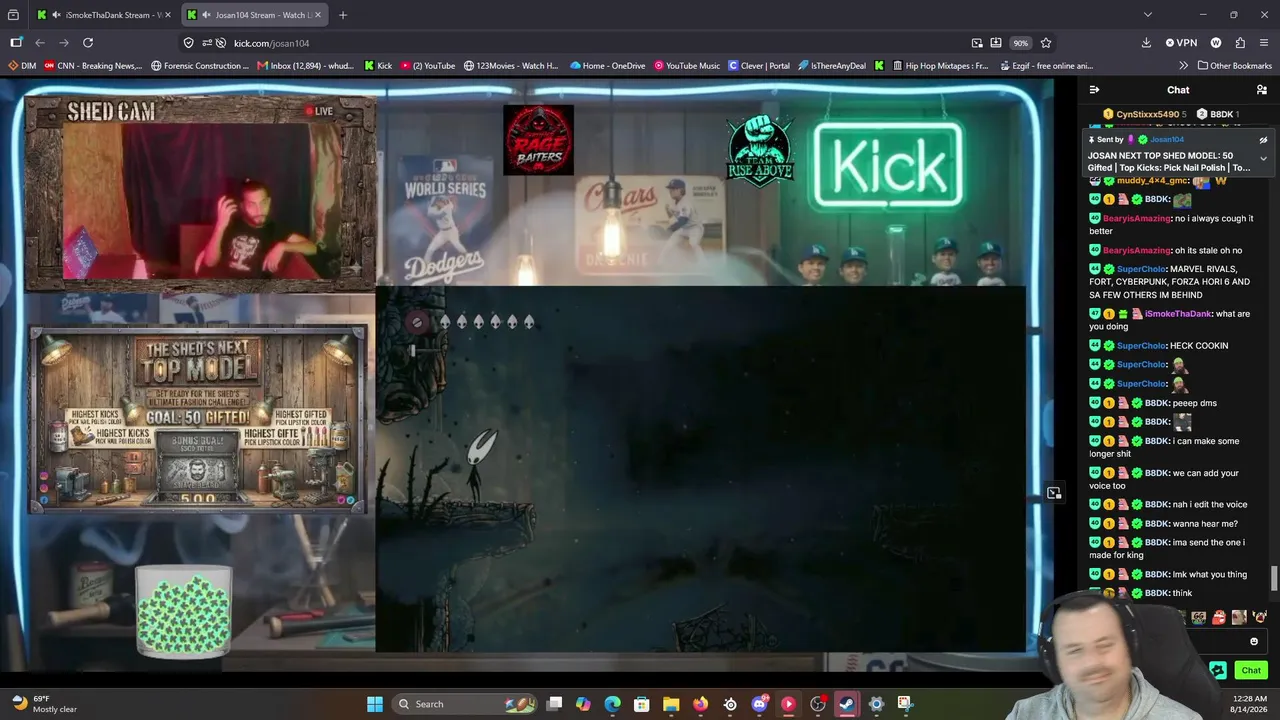Open Steam from taskbar

pyautogui.click(x=847, y=704)
